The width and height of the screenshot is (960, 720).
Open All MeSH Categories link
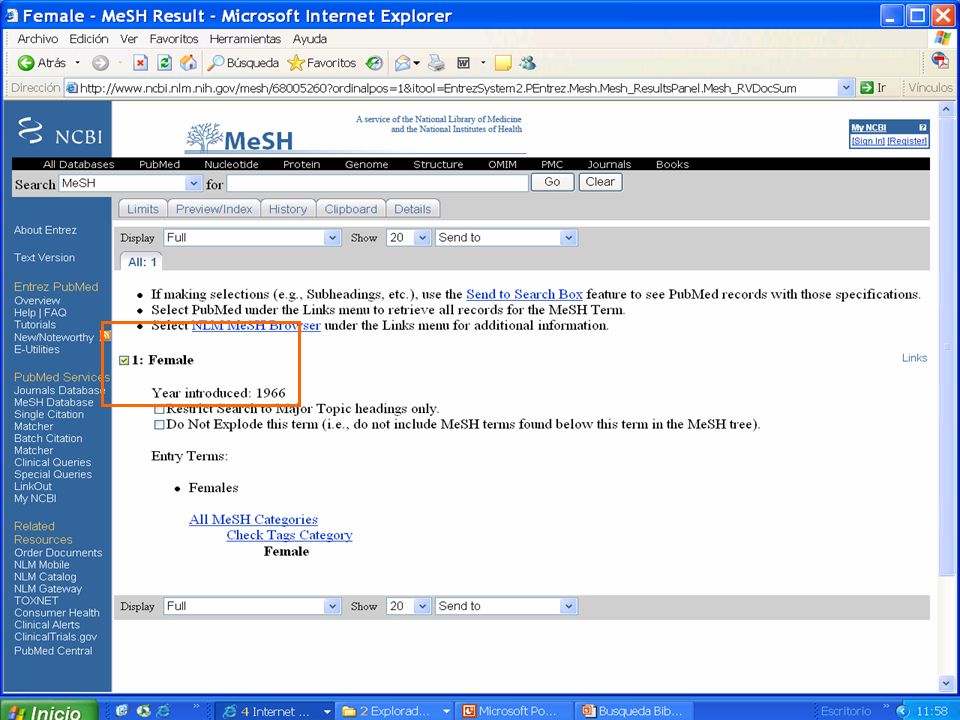click(253, 519)
